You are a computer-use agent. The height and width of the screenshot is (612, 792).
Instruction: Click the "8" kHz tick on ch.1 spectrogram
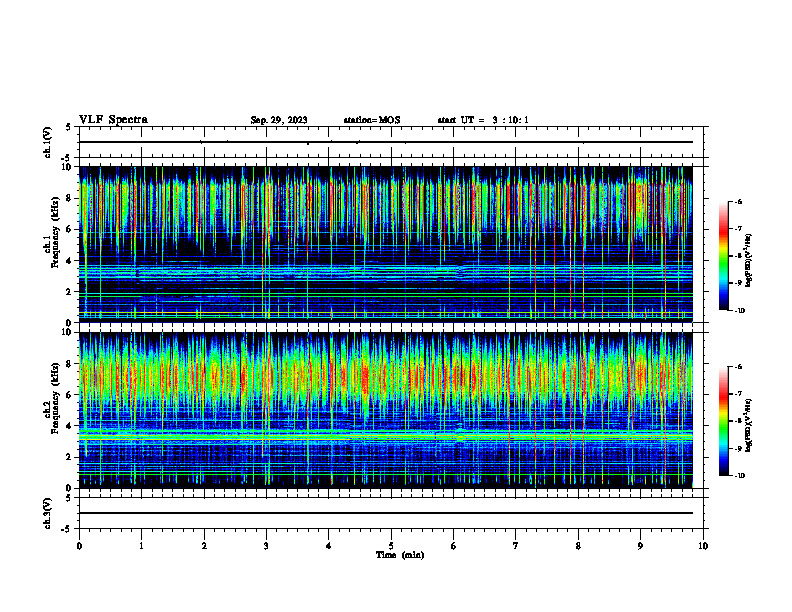(x=70, y=198)
